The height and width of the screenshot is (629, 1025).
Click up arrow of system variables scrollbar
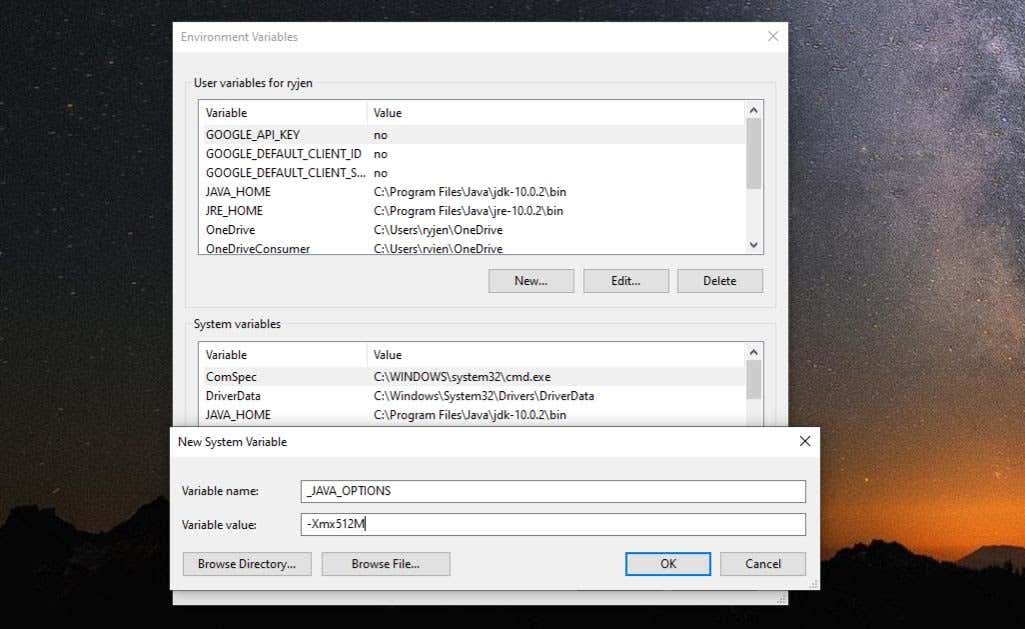point(754,352)
